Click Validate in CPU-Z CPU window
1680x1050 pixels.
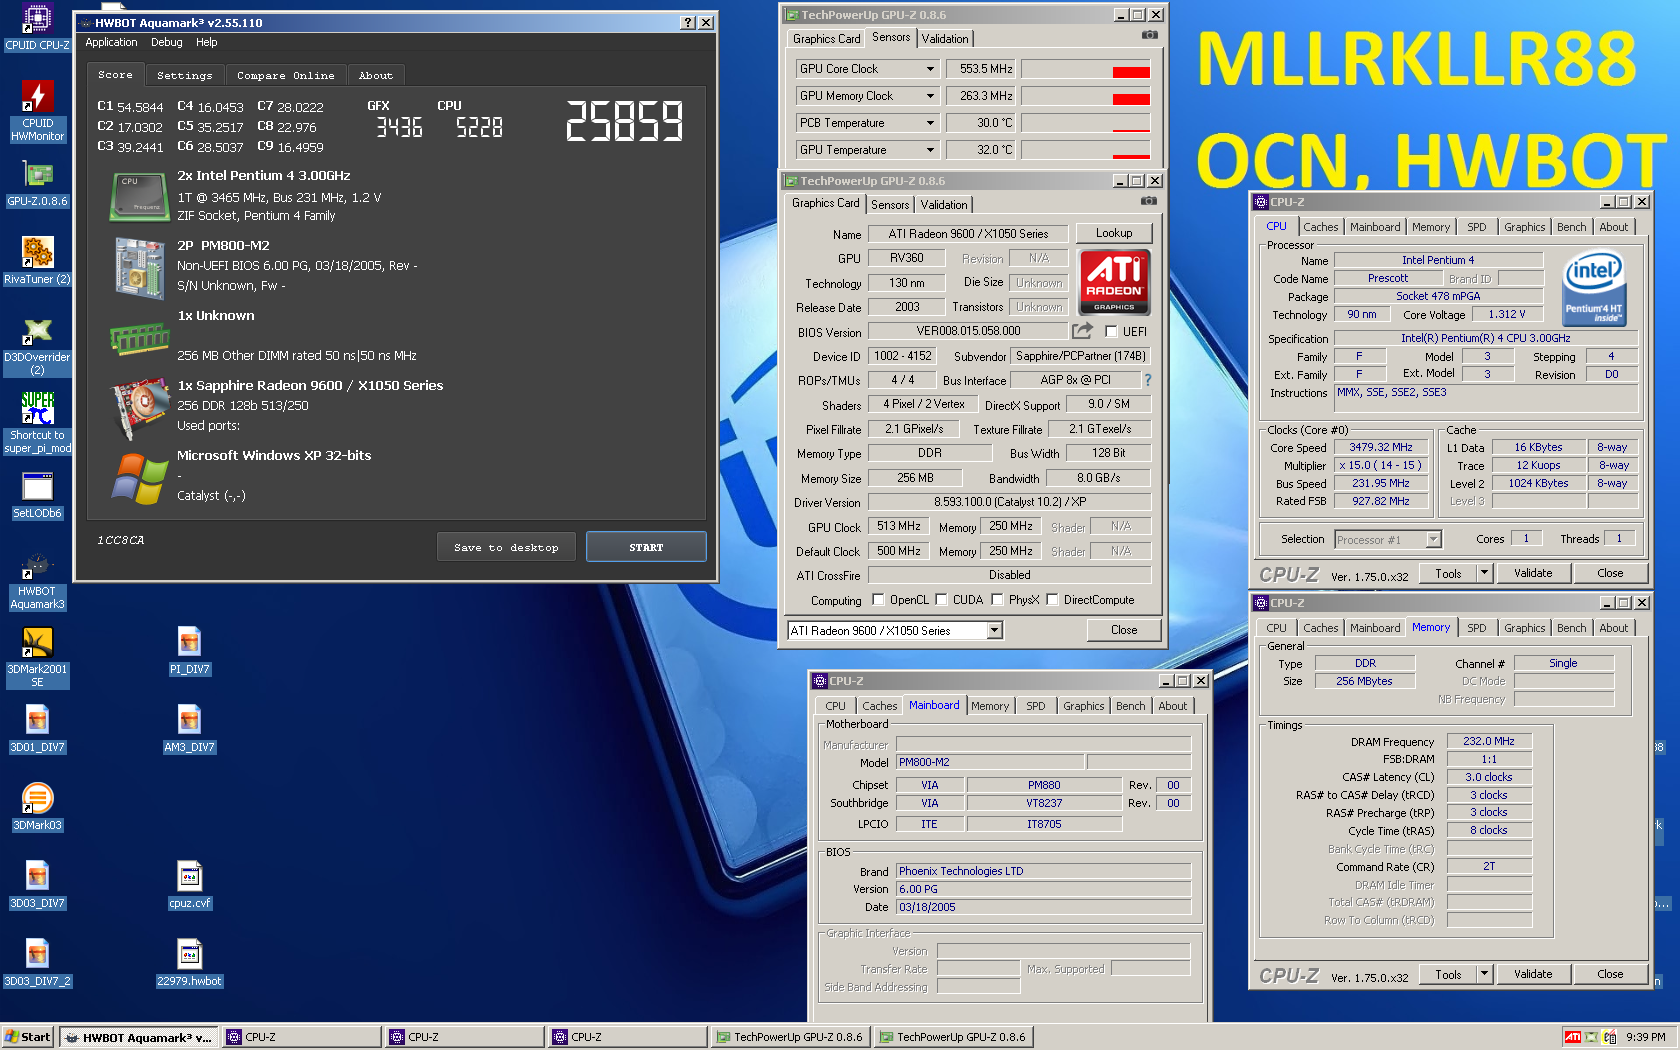coord(1533,573)
